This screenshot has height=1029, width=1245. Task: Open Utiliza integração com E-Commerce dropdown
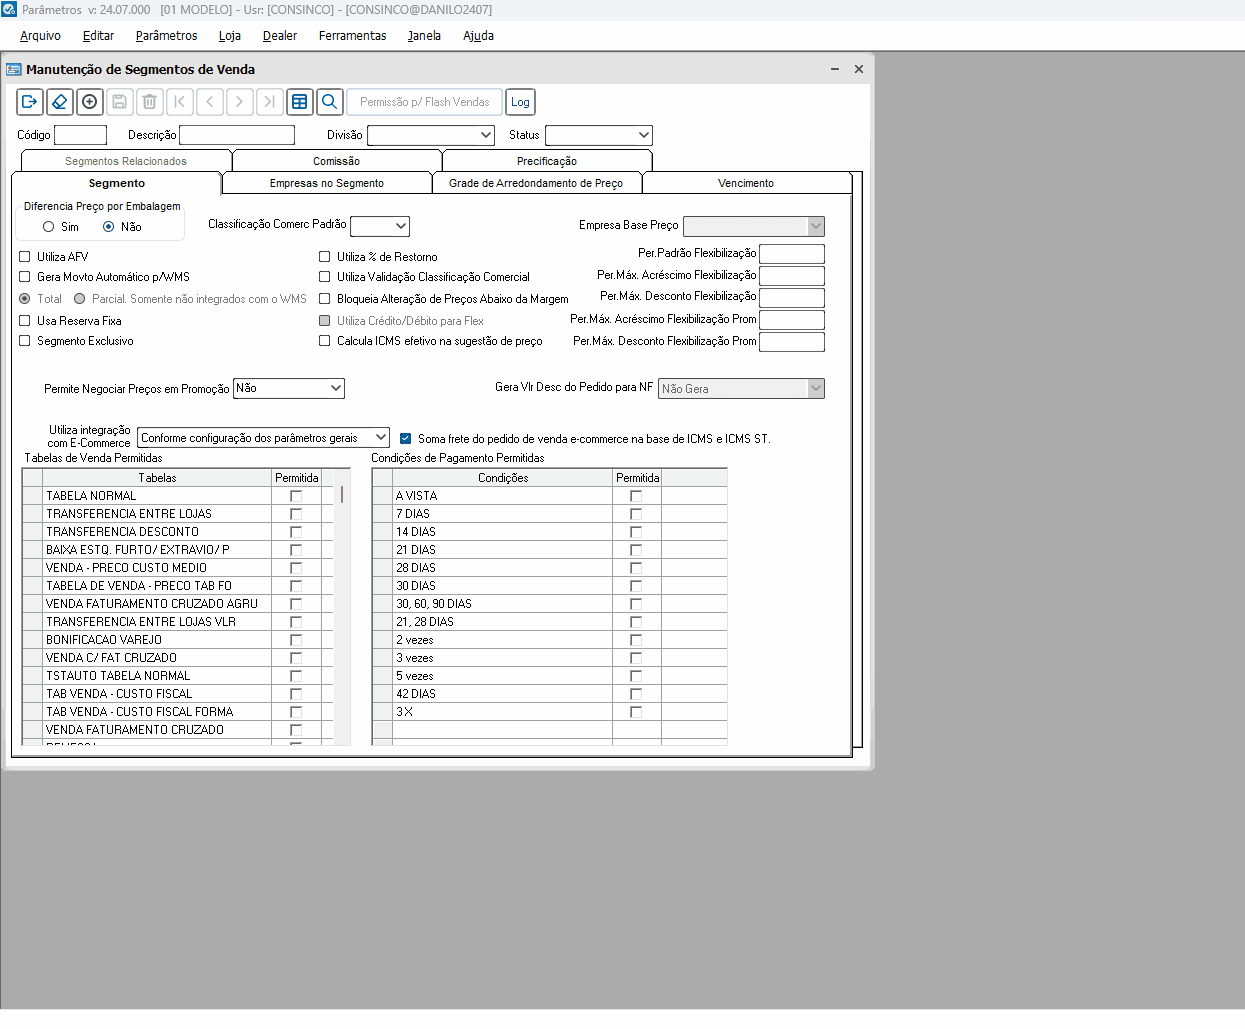[x=263, y=438]
